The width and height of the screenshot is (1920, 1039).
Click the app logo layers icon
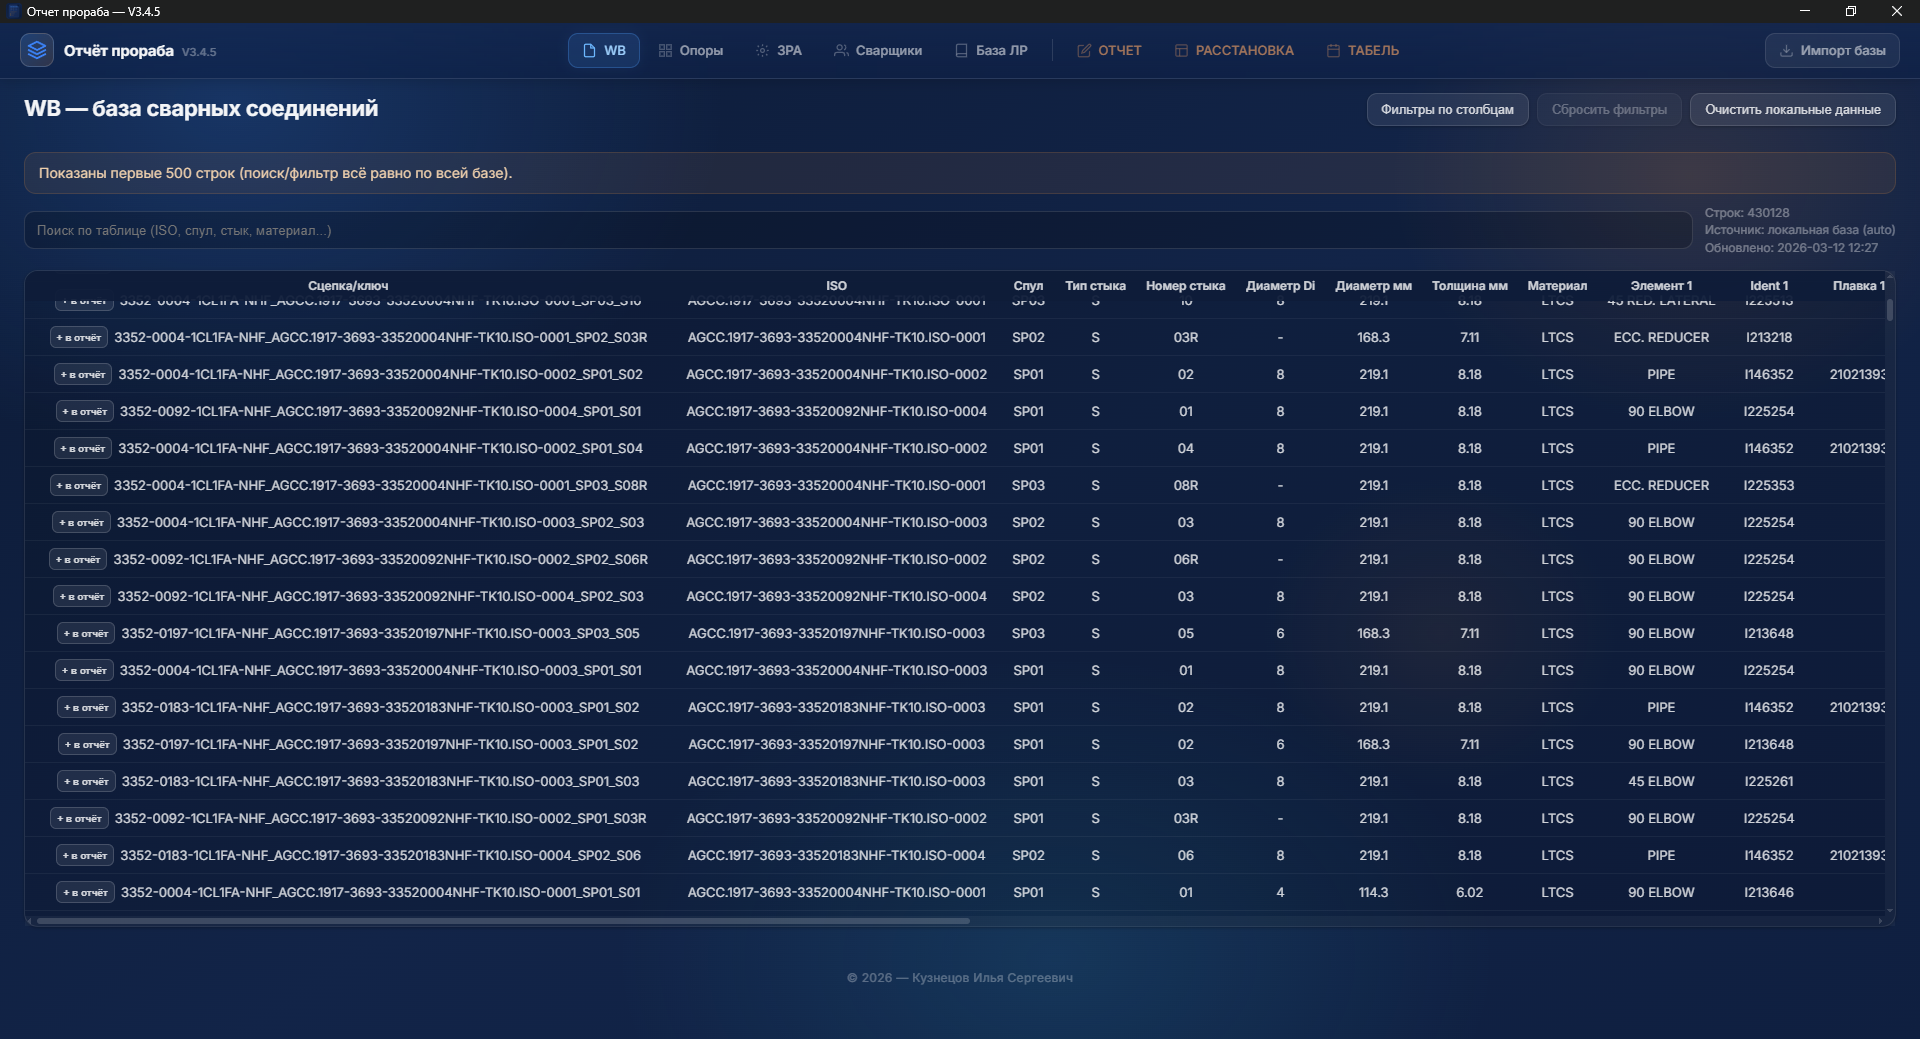point(37,50)
